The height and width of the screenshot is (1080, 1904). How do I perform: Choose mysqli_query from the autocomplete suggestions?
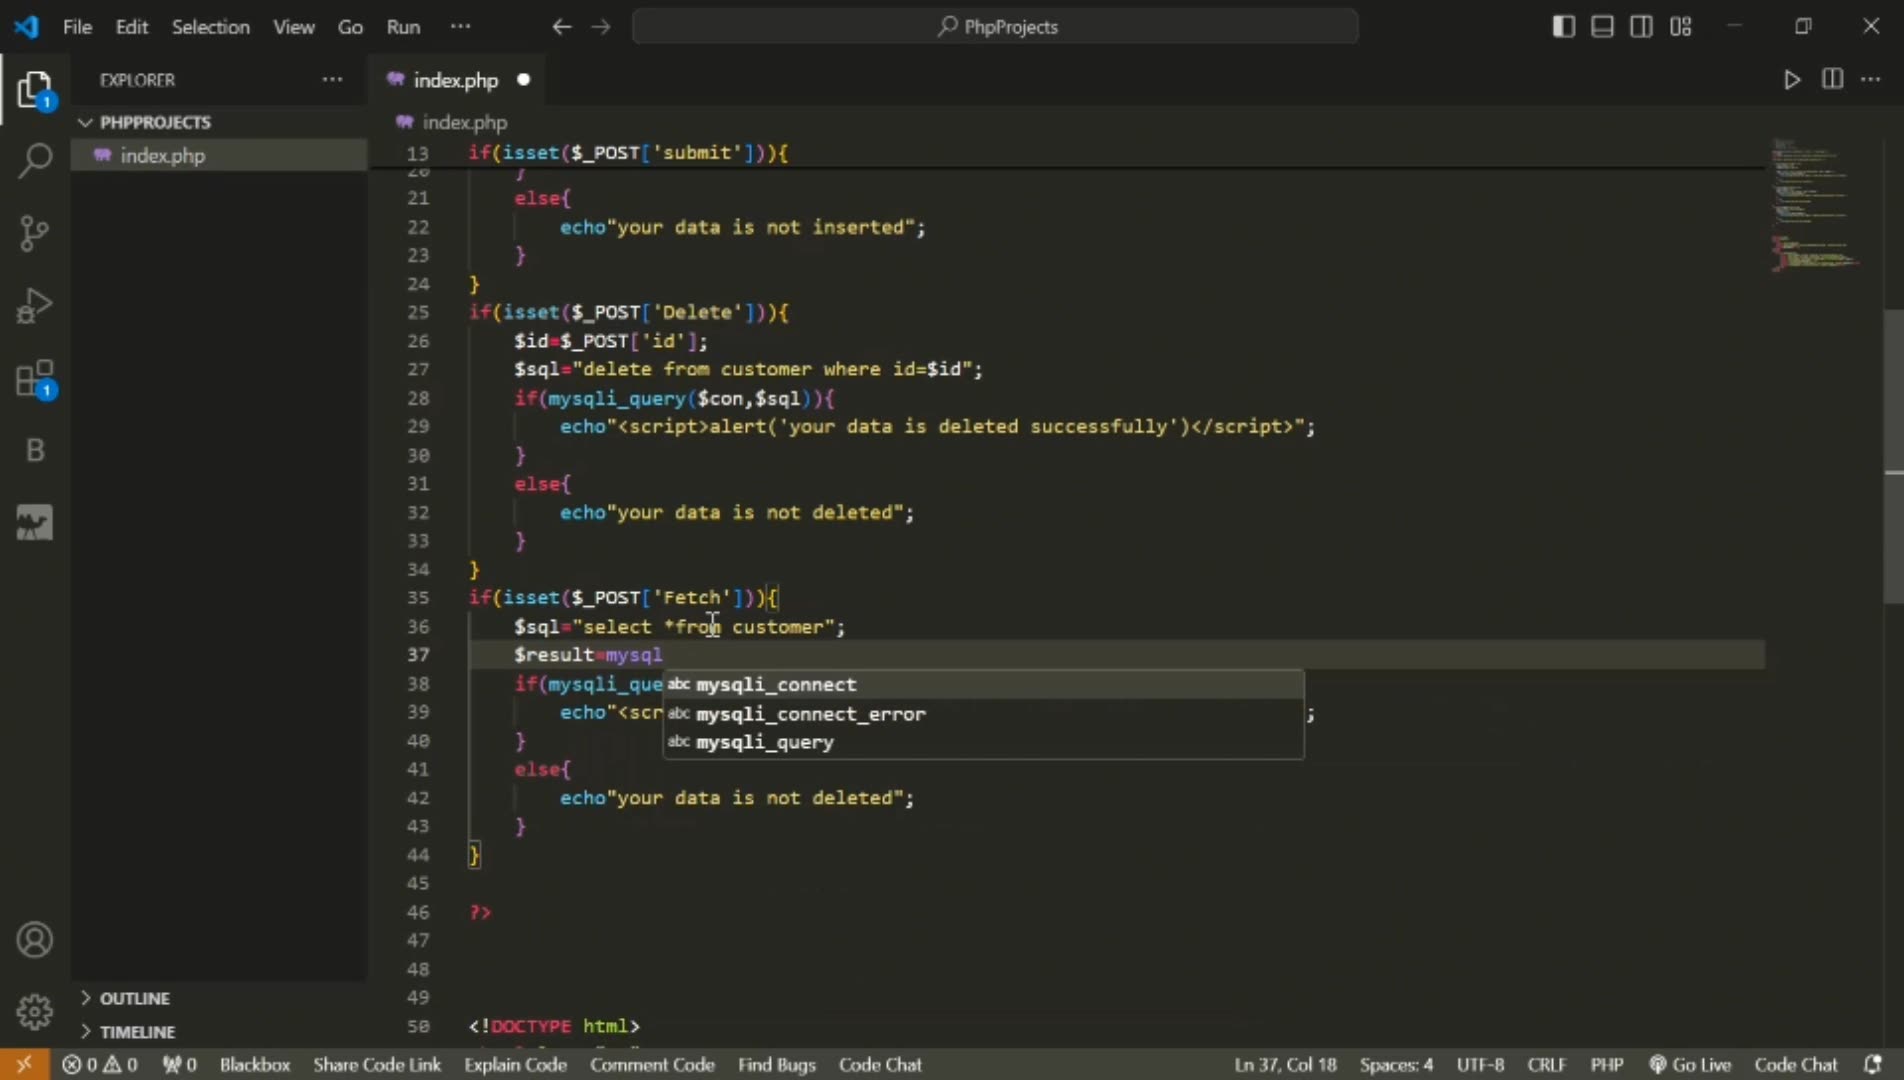[764, 742]
